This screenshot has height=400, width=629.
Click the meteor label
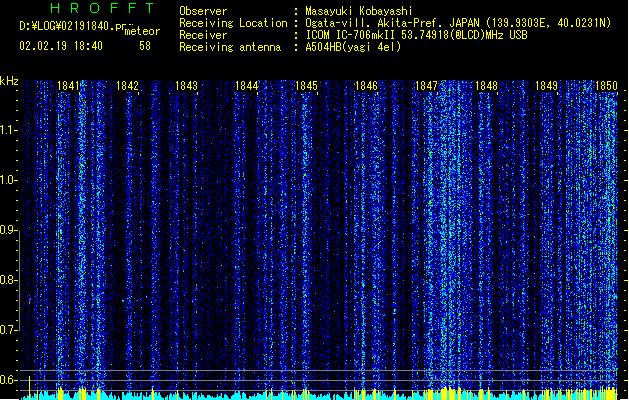[x=142, y=31]
